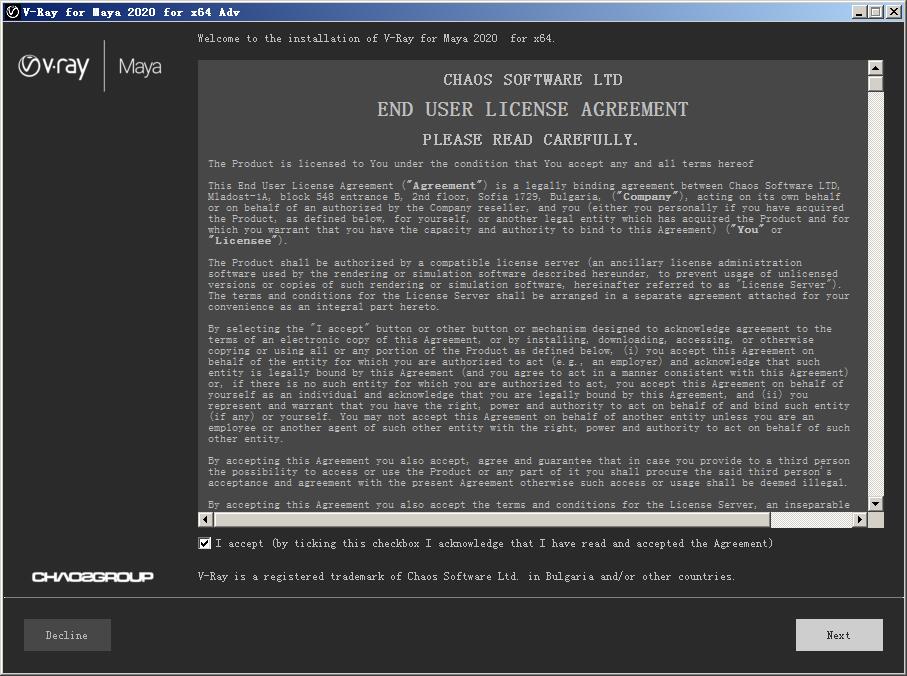Click the "CHAOS SOFTWARE LTD" heading

click(x=533, y=80)
